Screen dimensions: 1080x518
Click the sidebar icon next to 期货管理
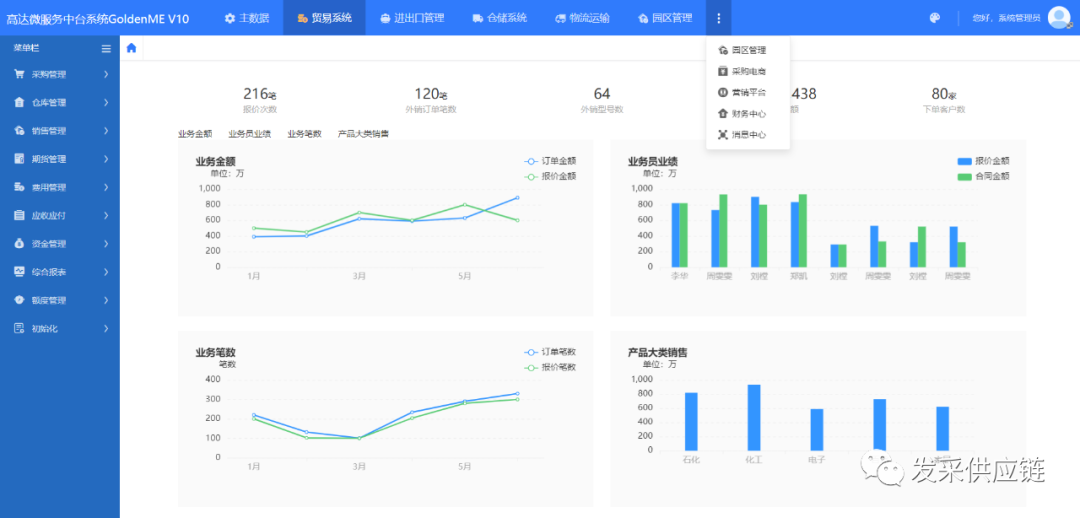(x=19, y=158)
